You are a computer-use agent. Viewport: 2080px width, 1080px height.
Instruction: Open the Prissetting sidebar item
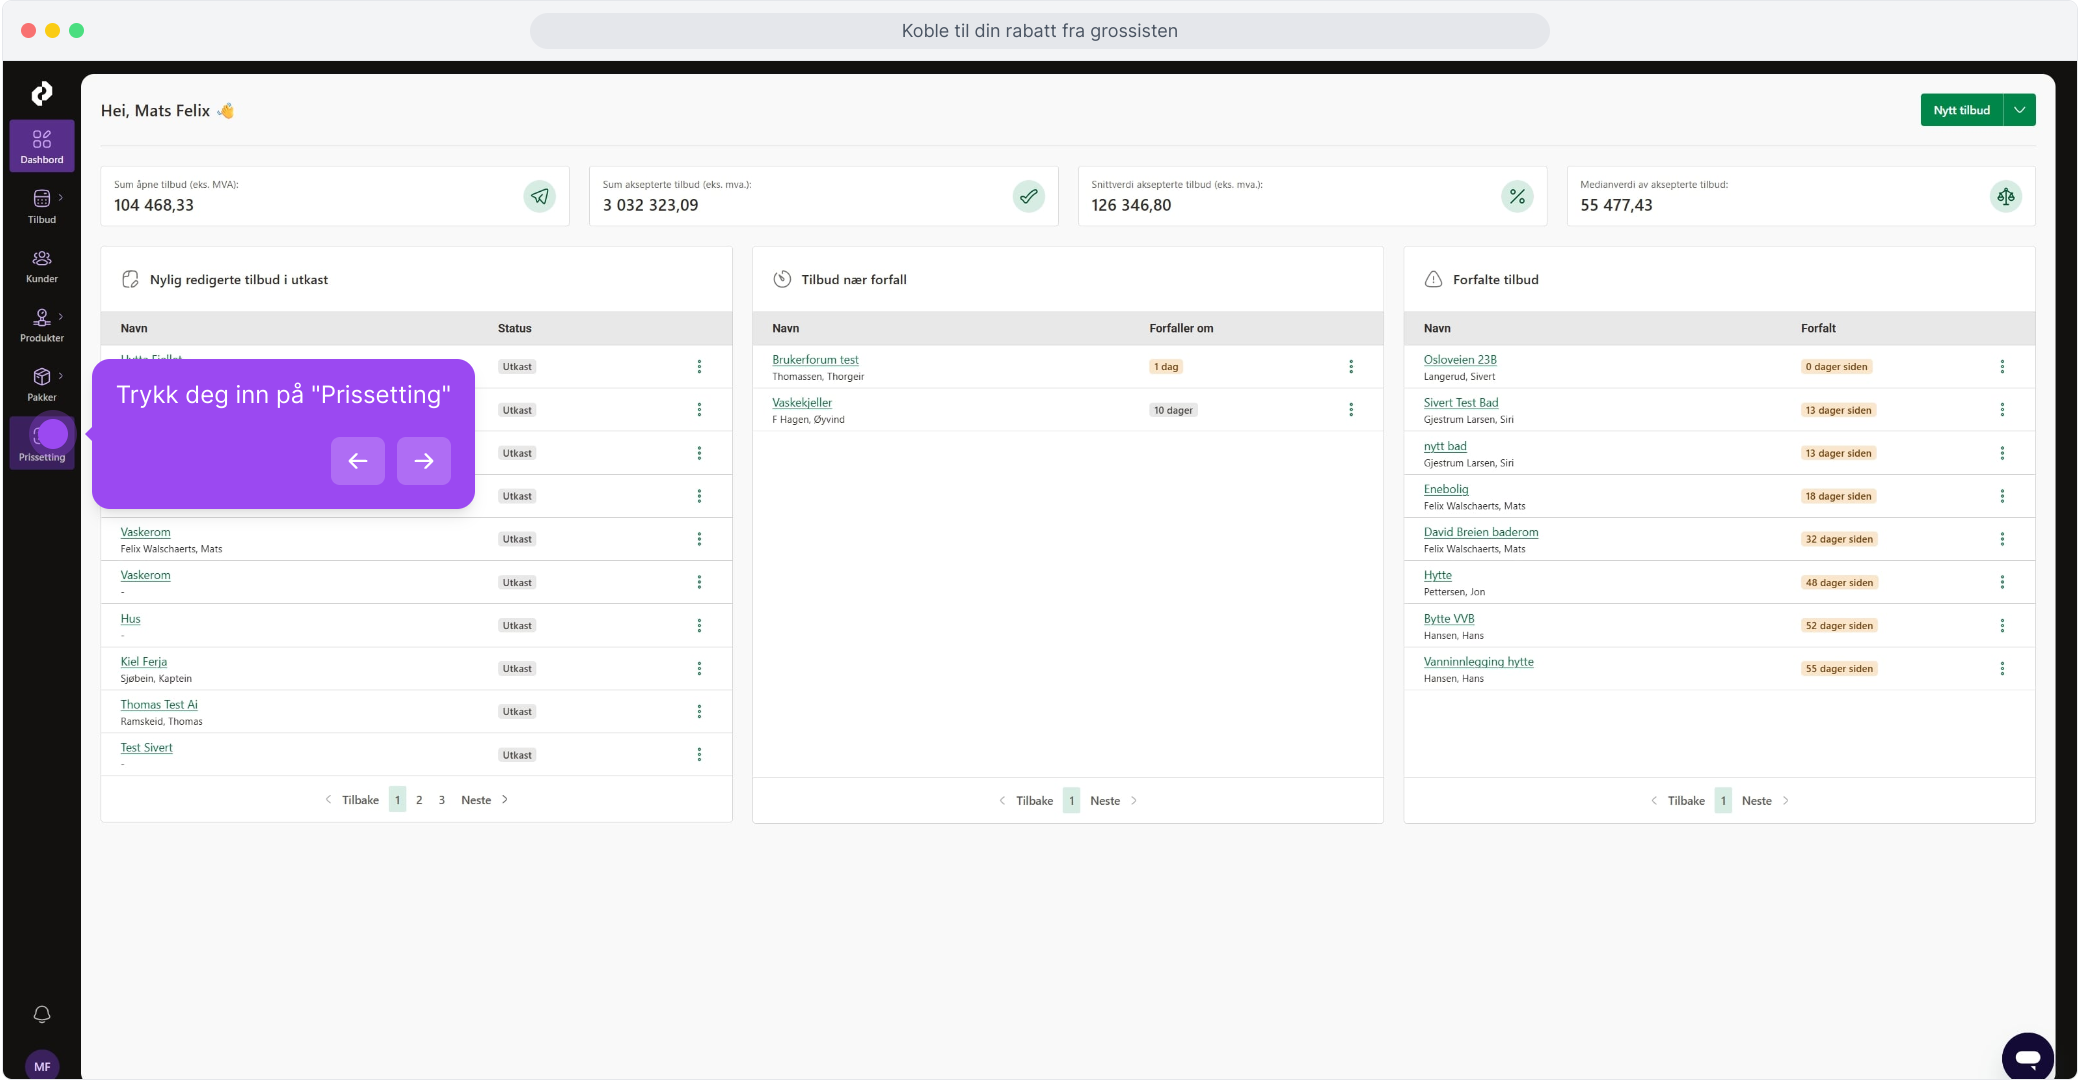42,443
